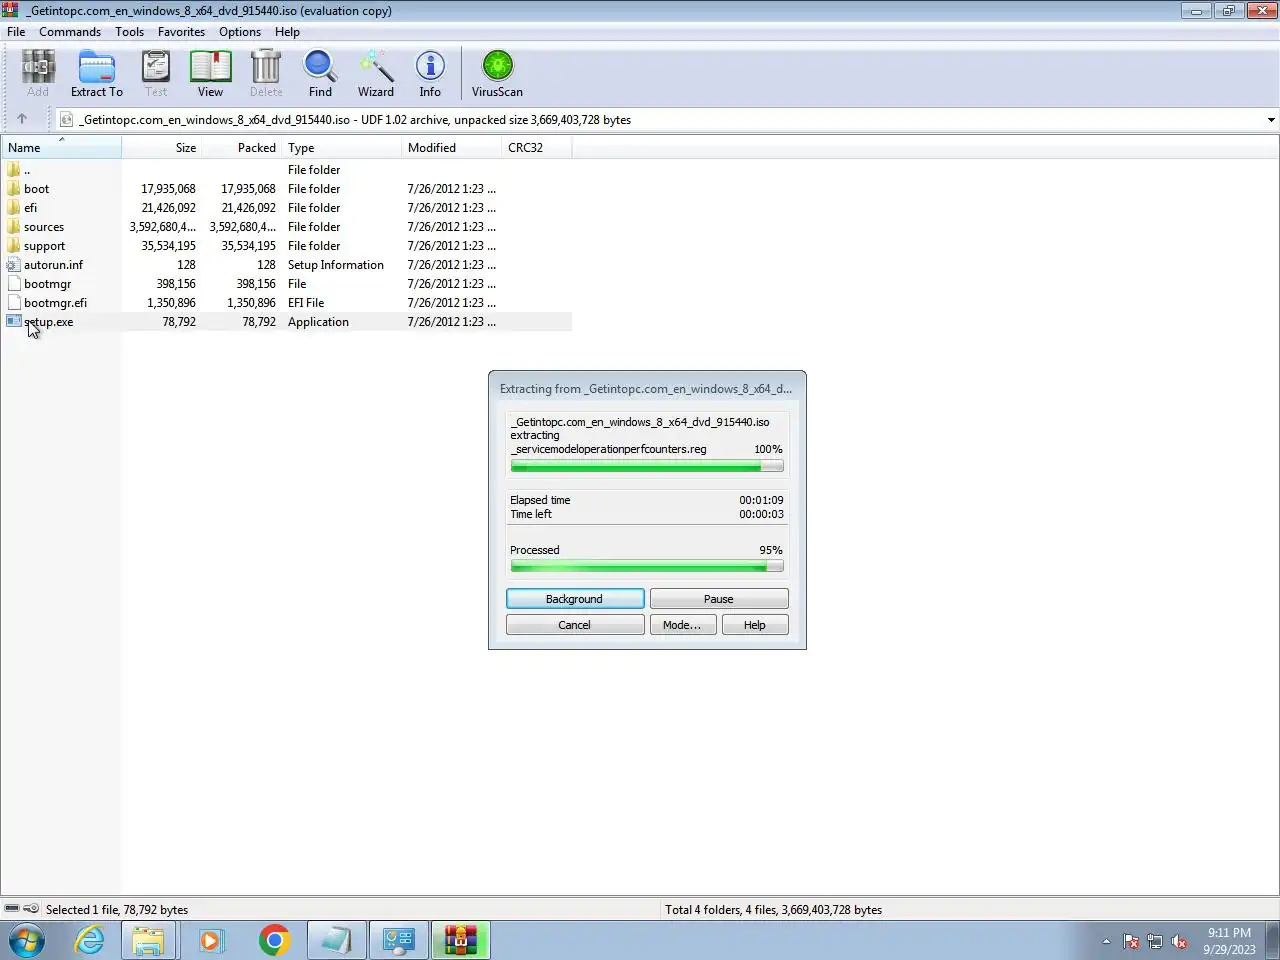
Task: Sort by the Packed column header
Action: 241,147
